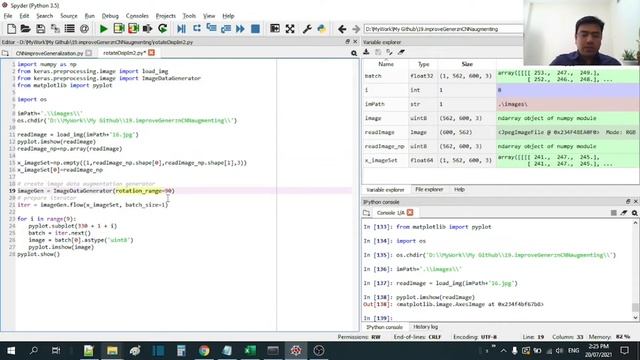
Task: Continue execution debug icon
Action: point(240,29)
